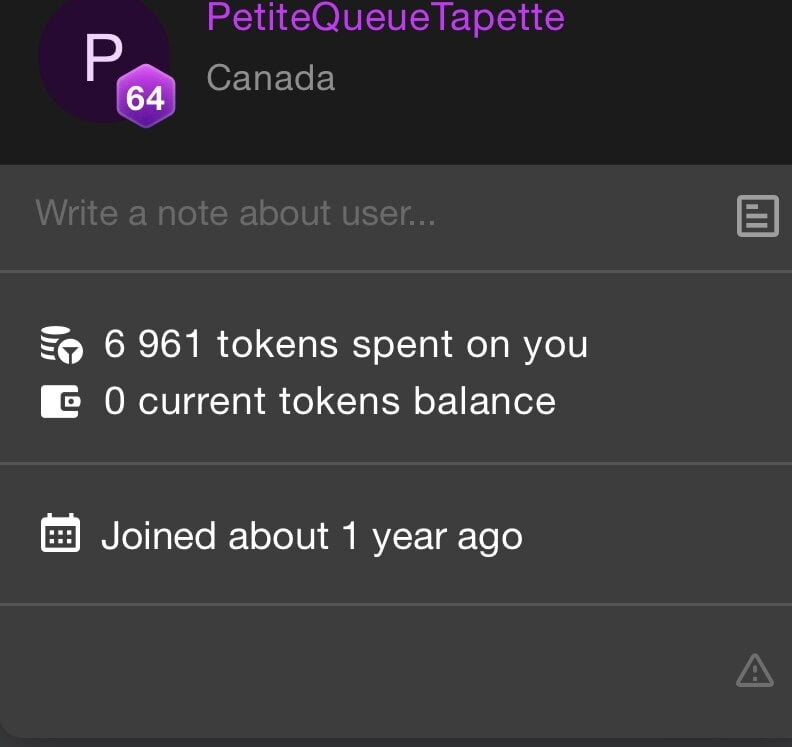Click the '0 current tokens balance' line
This screenshot has height=747, width=792.
[330, 401]
